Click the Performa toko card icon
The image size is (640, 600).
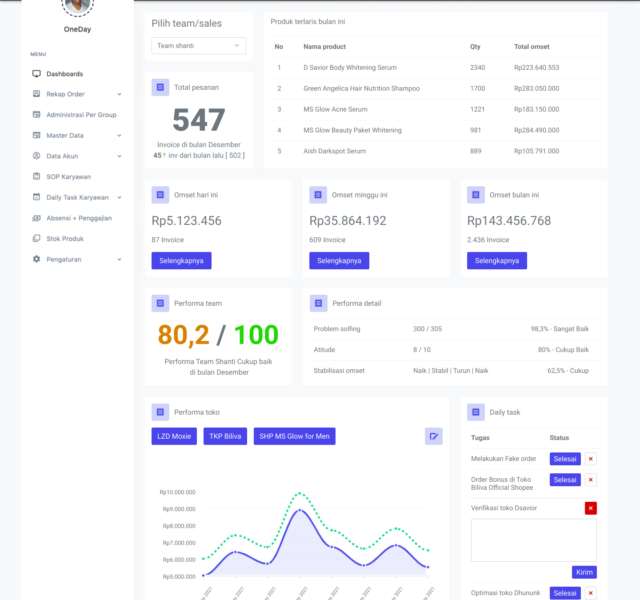(x=160, y=412)
